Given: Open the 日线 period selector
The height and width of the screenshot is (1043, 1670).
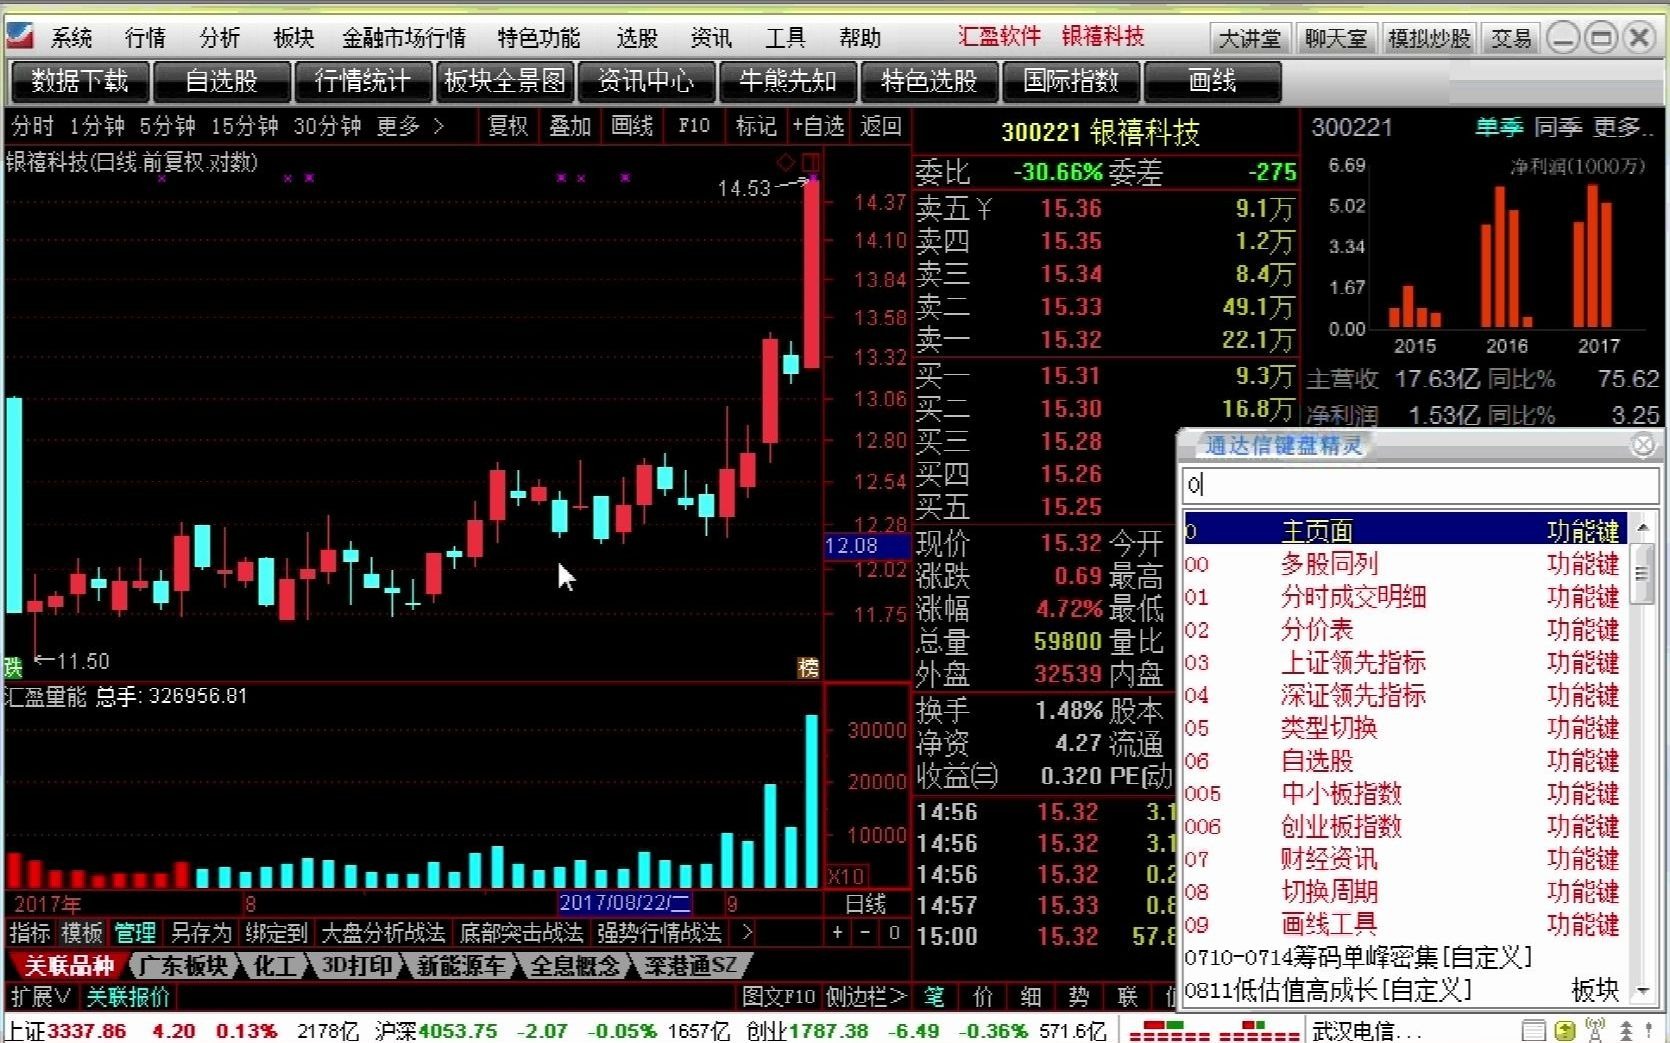Looking at the screenshot, I should 865,904.
